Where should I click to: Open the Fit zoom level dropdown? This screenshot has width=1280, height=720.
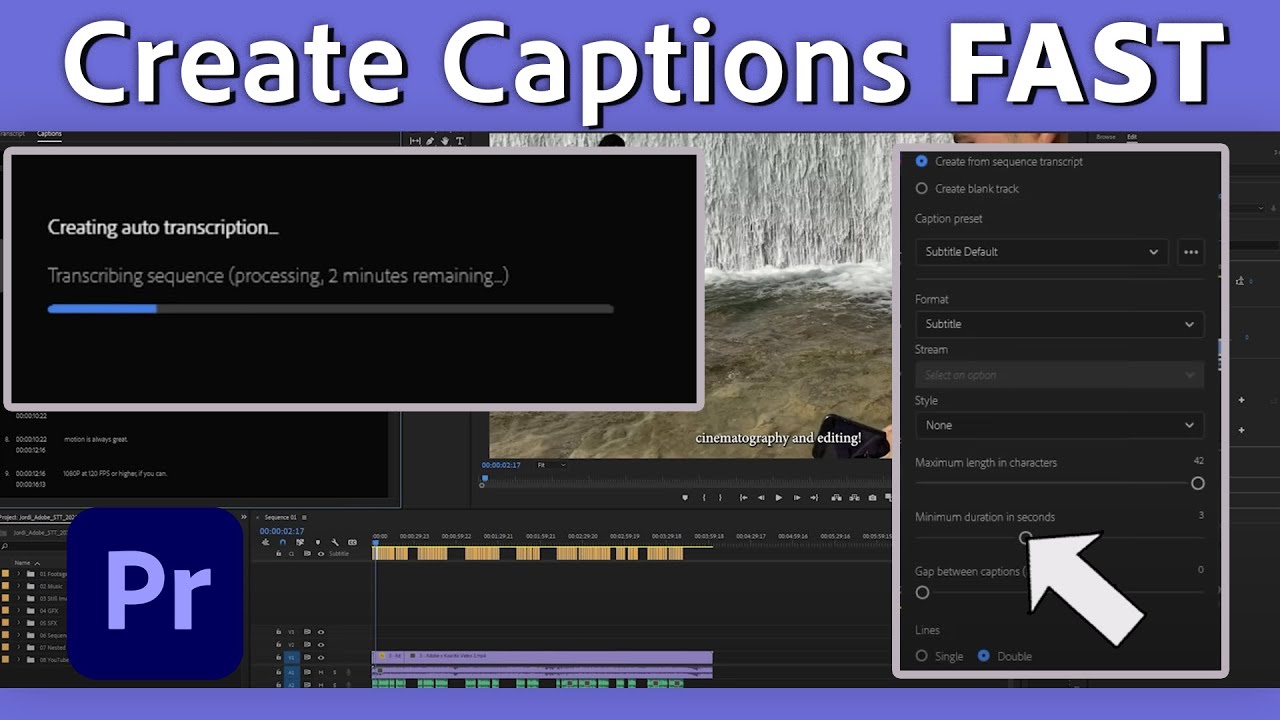pyautogui.click(x=551, y=465)
